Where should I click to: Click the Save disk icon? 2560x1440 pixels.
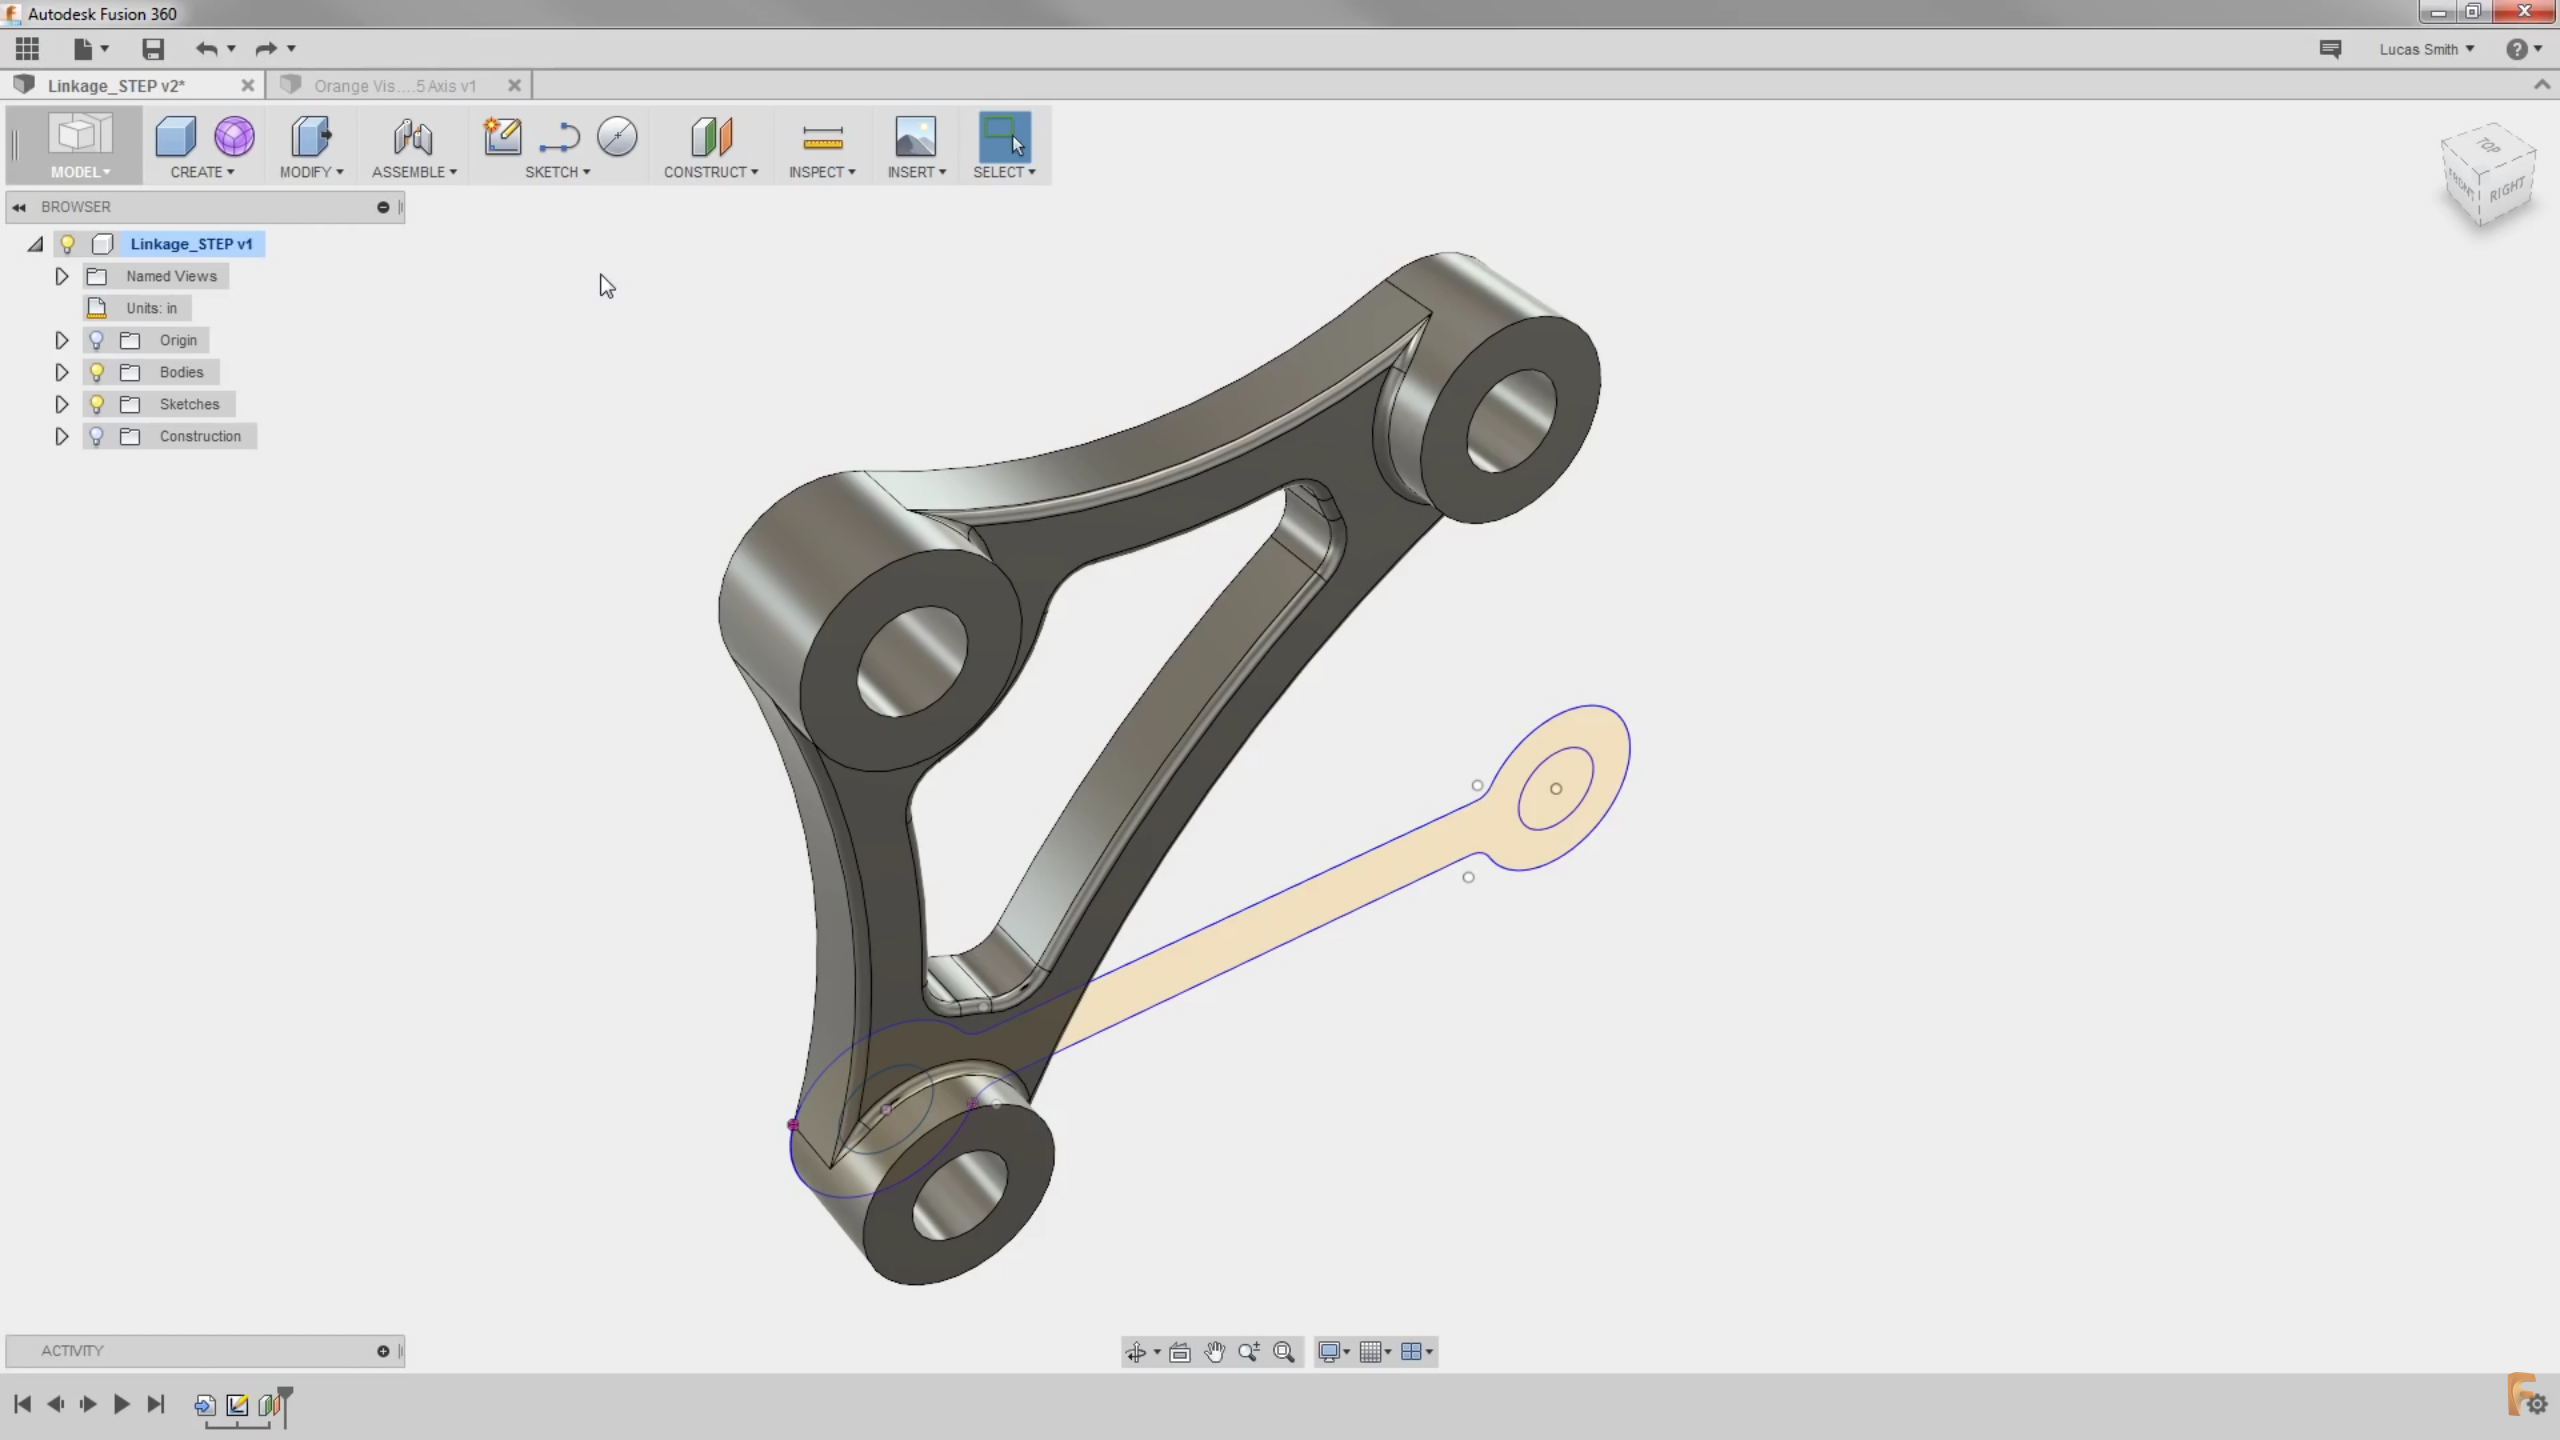point(152,48)
